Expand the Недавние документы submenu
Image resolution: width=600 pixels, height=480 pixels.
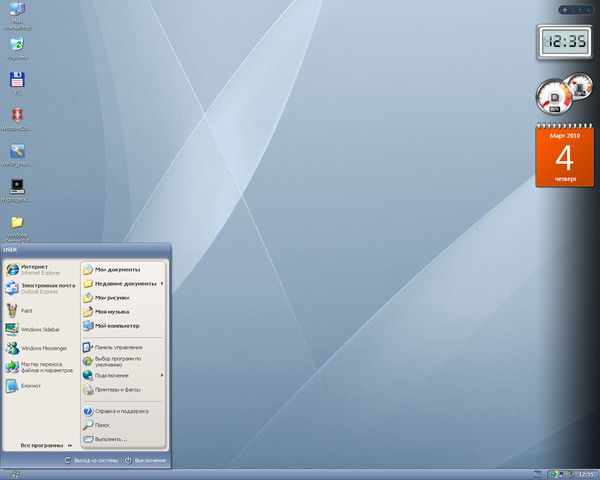point(125,283)
